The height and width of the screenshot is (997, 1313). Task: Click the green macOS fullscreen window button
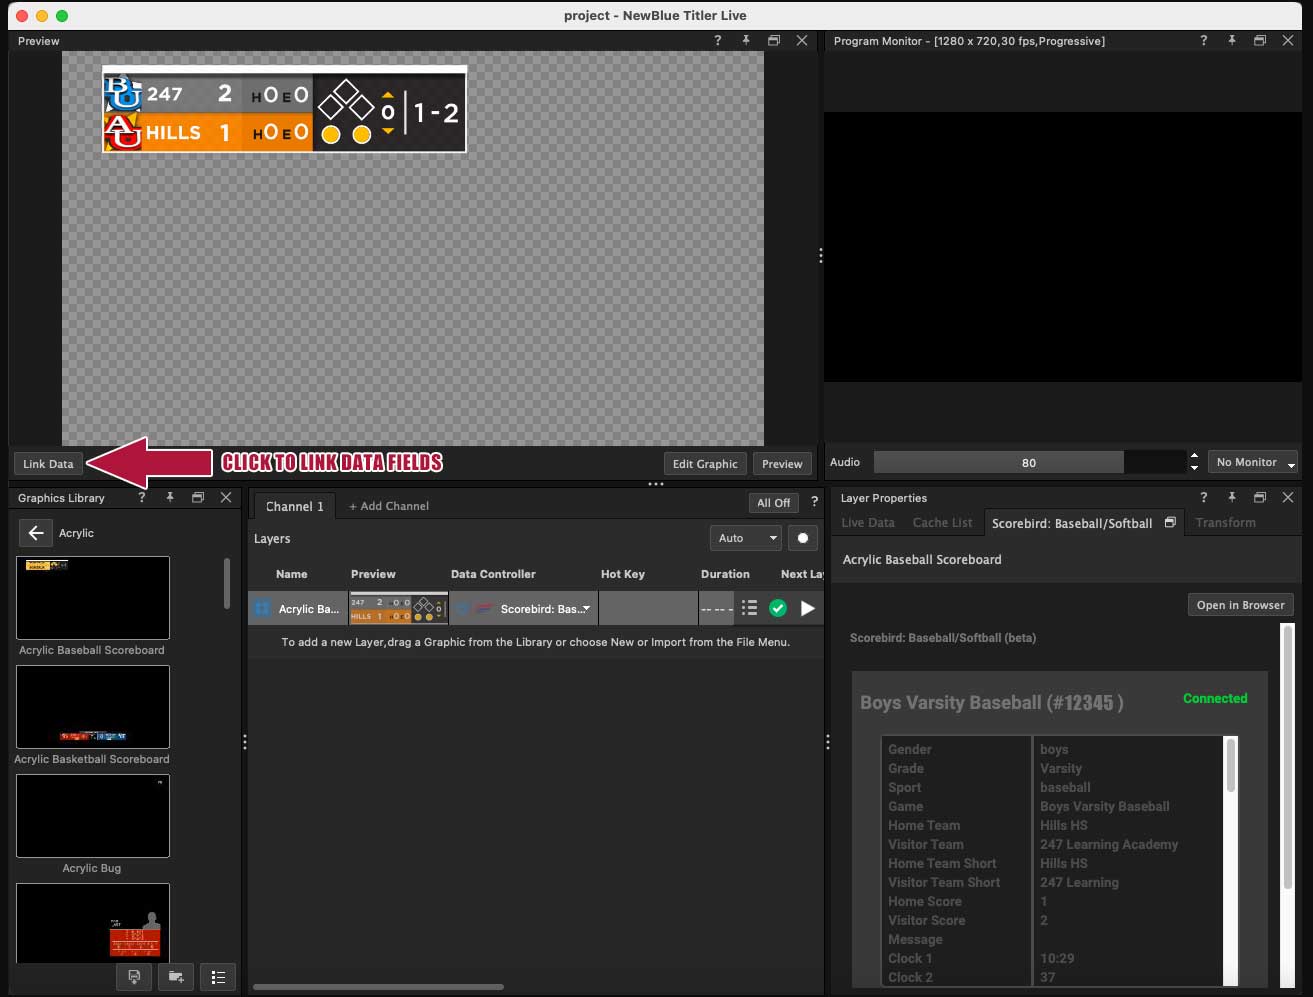coord(62,16)
